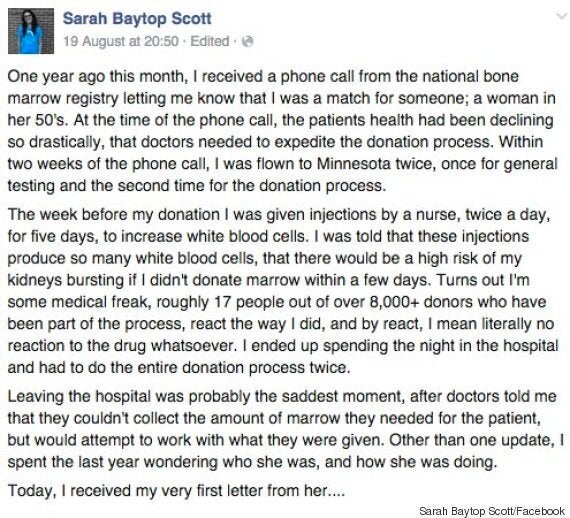This screenshot has width=570, height=518.
Task: Click the word 'kidneys' in the second paragraph
Action: [x=30, y=281]
